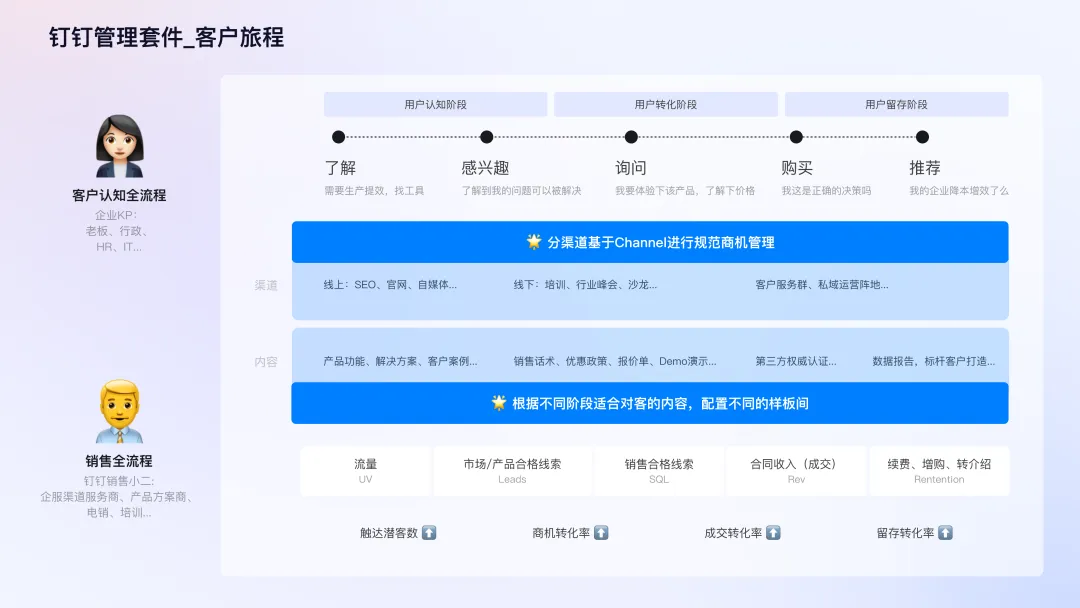Click up arrow next to 成交转化率
Image resolution: width=1080 pixels, height=608 pixels.
click(773, 533)
